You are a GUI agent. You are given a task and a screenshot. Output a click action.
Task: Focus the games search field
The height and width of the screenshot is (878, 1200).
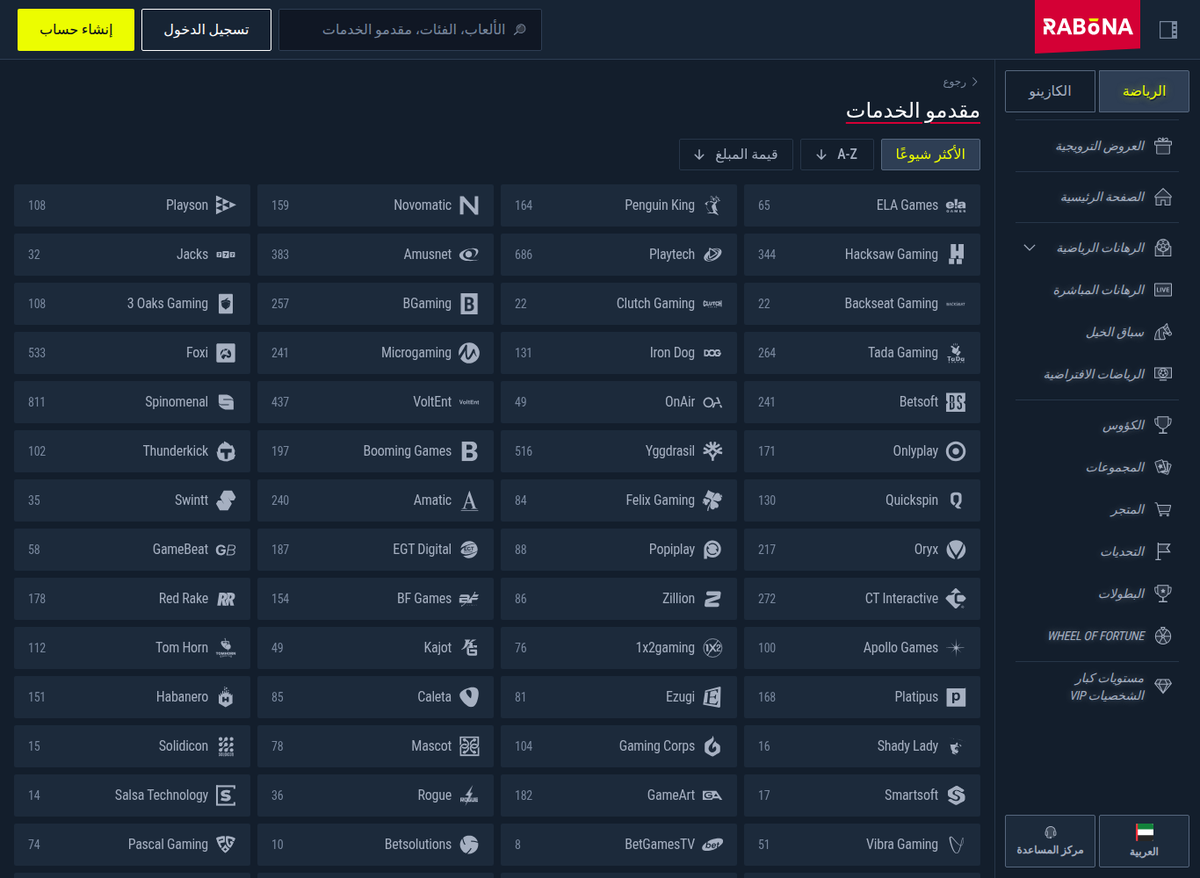[410, 30]
